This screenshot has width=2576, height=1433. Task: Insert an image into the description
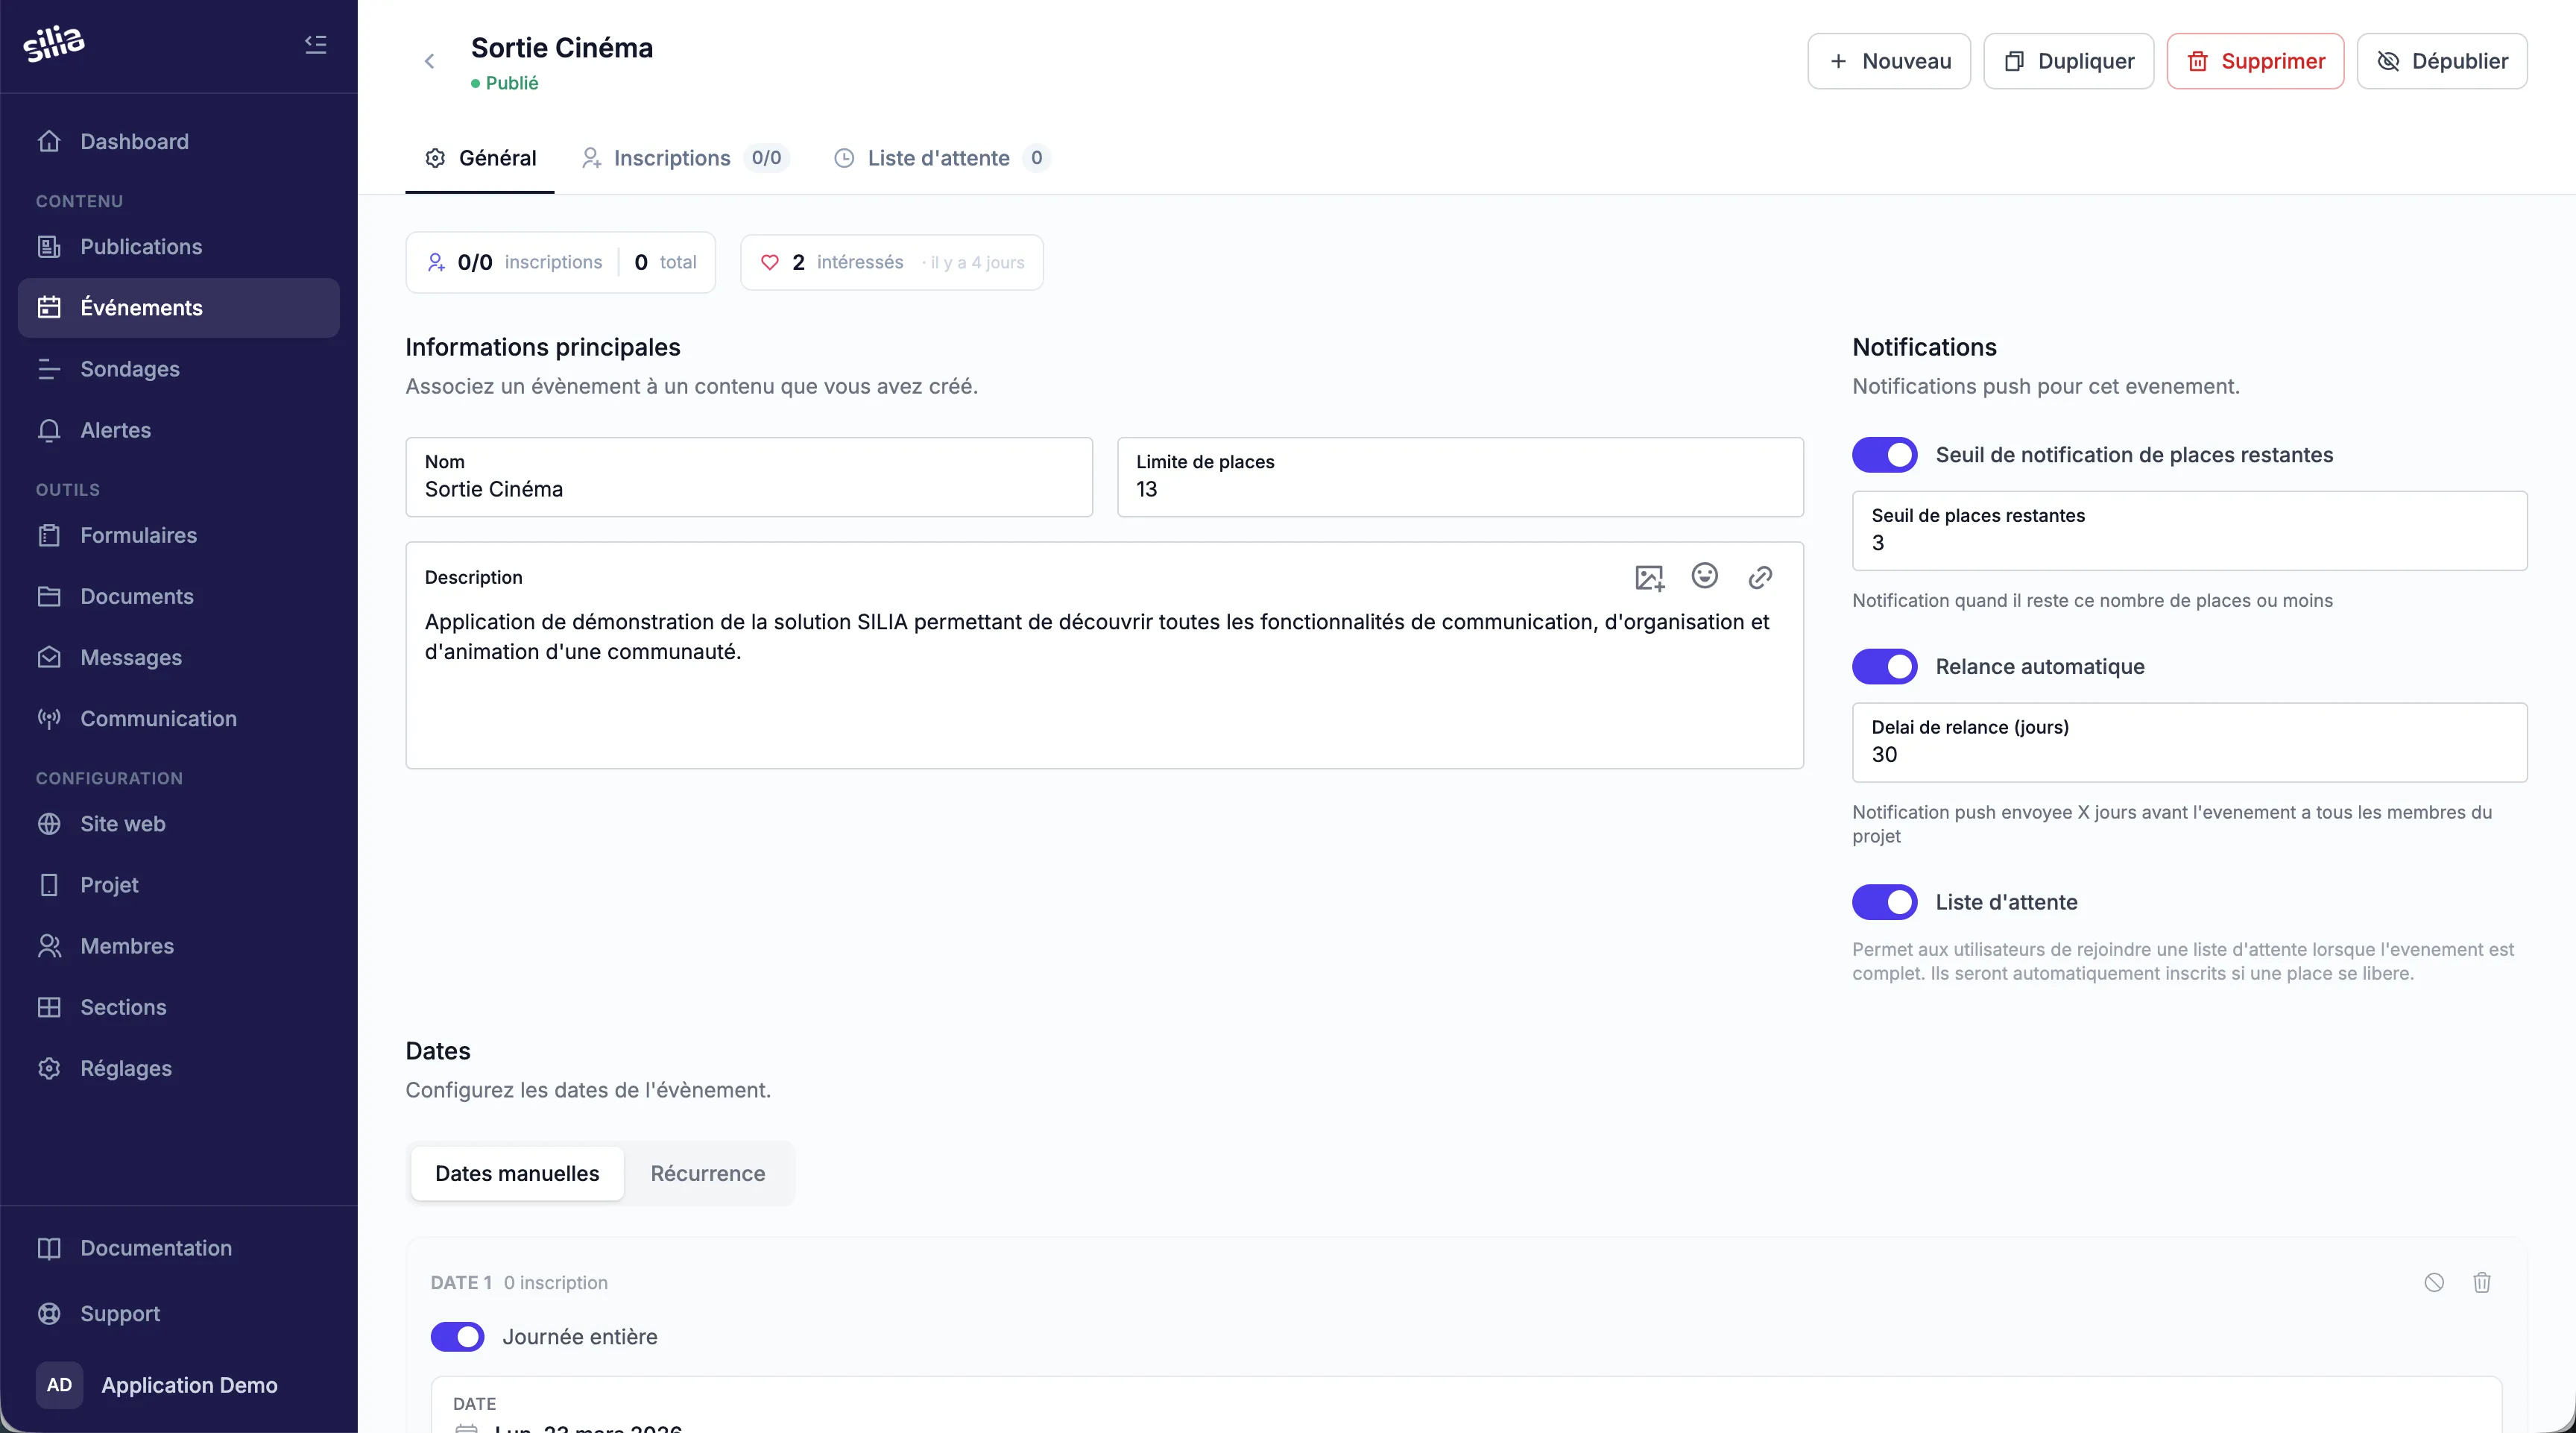[x=1649, y=577]
